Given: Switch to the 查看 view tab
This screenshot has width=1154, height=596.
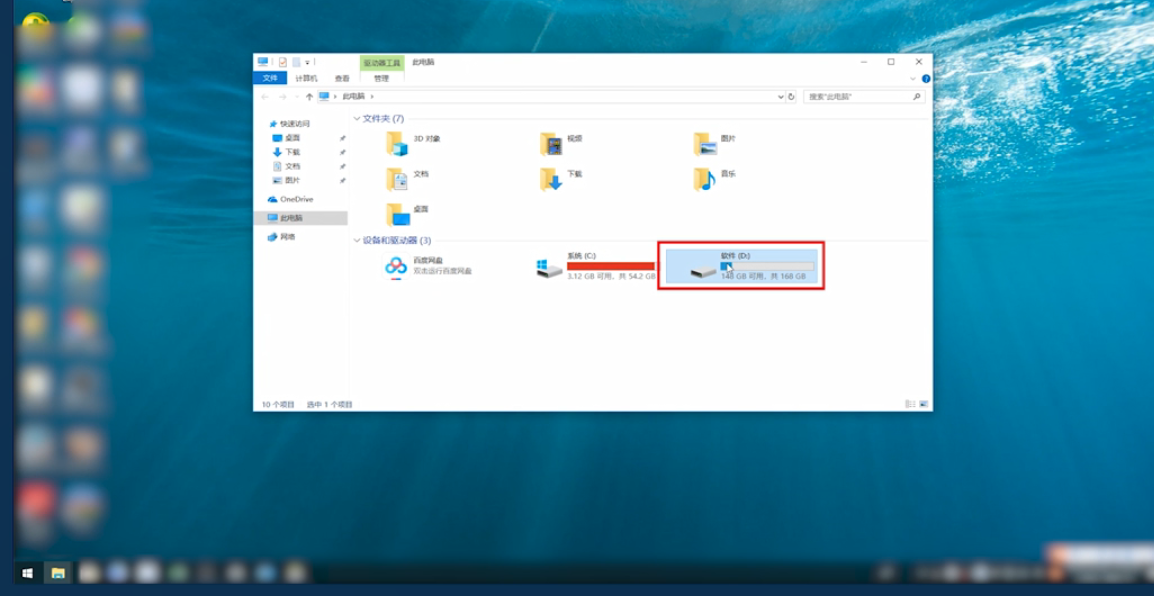Looking at the screenshot, I should pos(342,78).
